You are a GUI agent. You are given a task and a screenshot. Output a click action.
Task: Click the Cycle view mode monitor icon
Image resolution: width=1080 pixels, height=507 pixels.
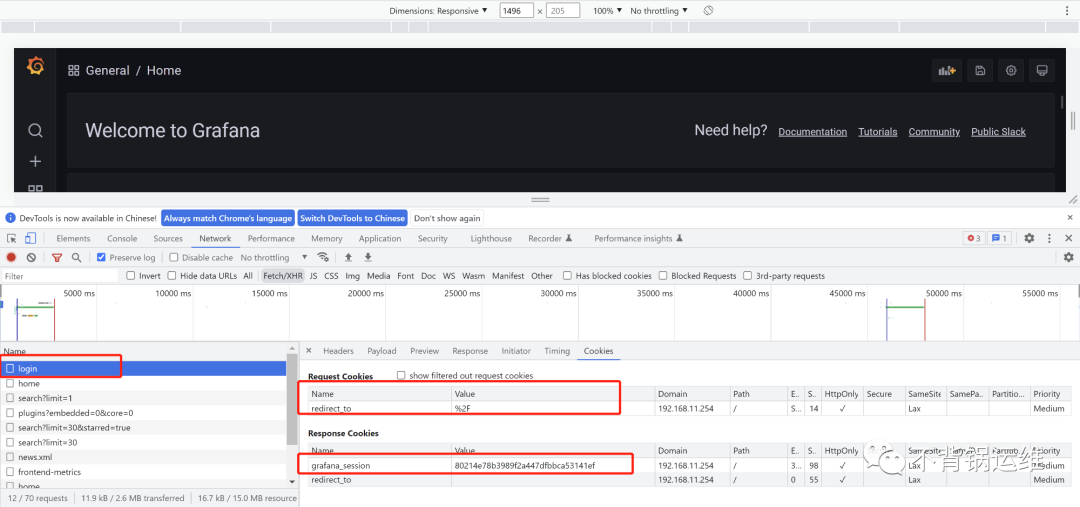click(1042, 70)
